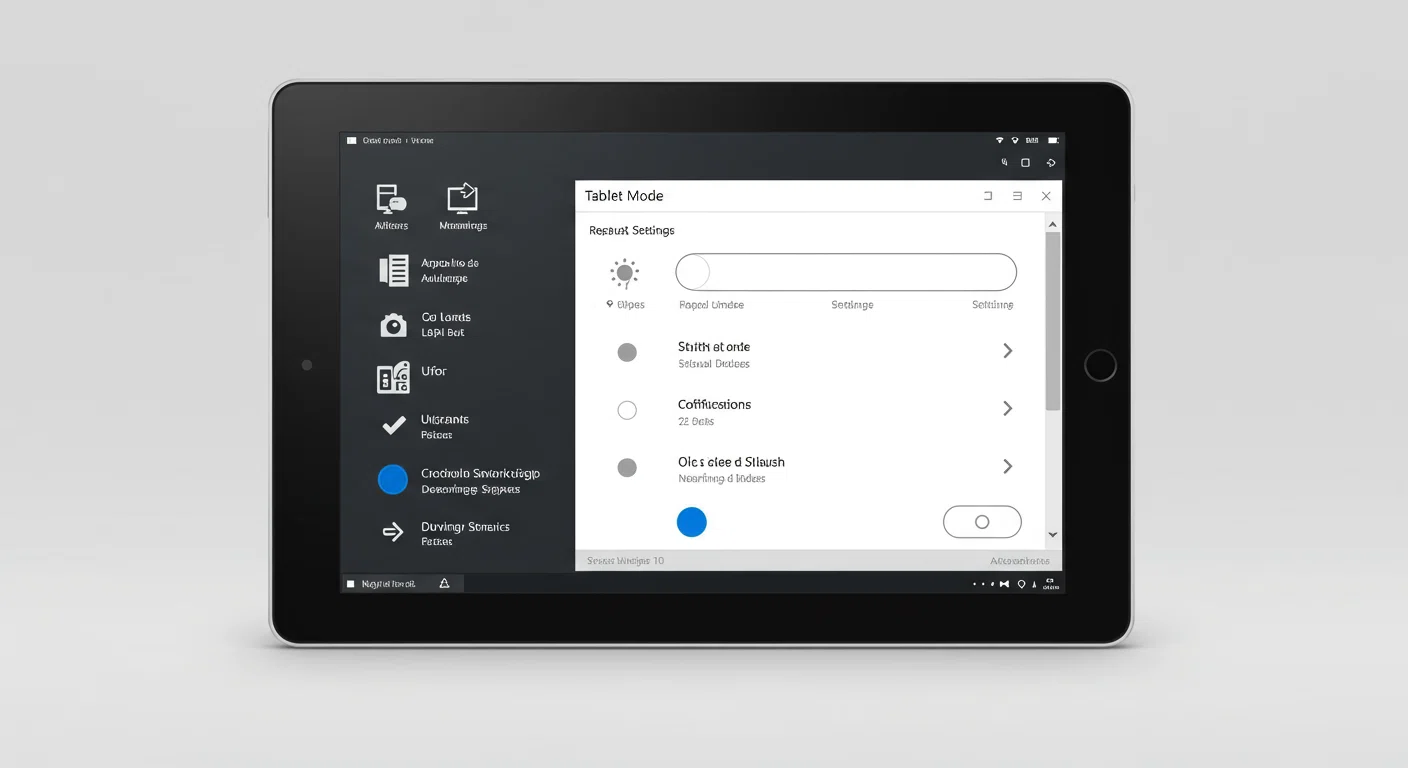The height and width of the screenshot is (768, 1408).
Task: Click the menu lines icon in Tablet Mode title bar
Action: point(1017,196)
